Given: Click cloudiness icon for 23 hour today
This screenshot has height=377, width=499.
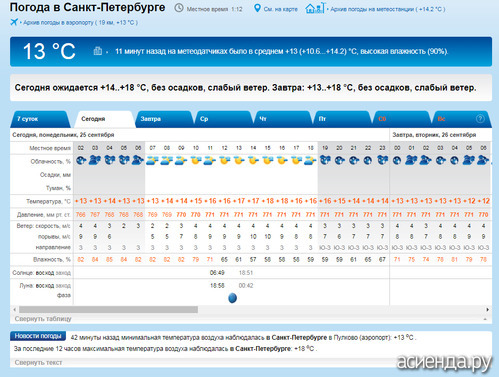Looking at the screenshot, I should pos(382,161).
